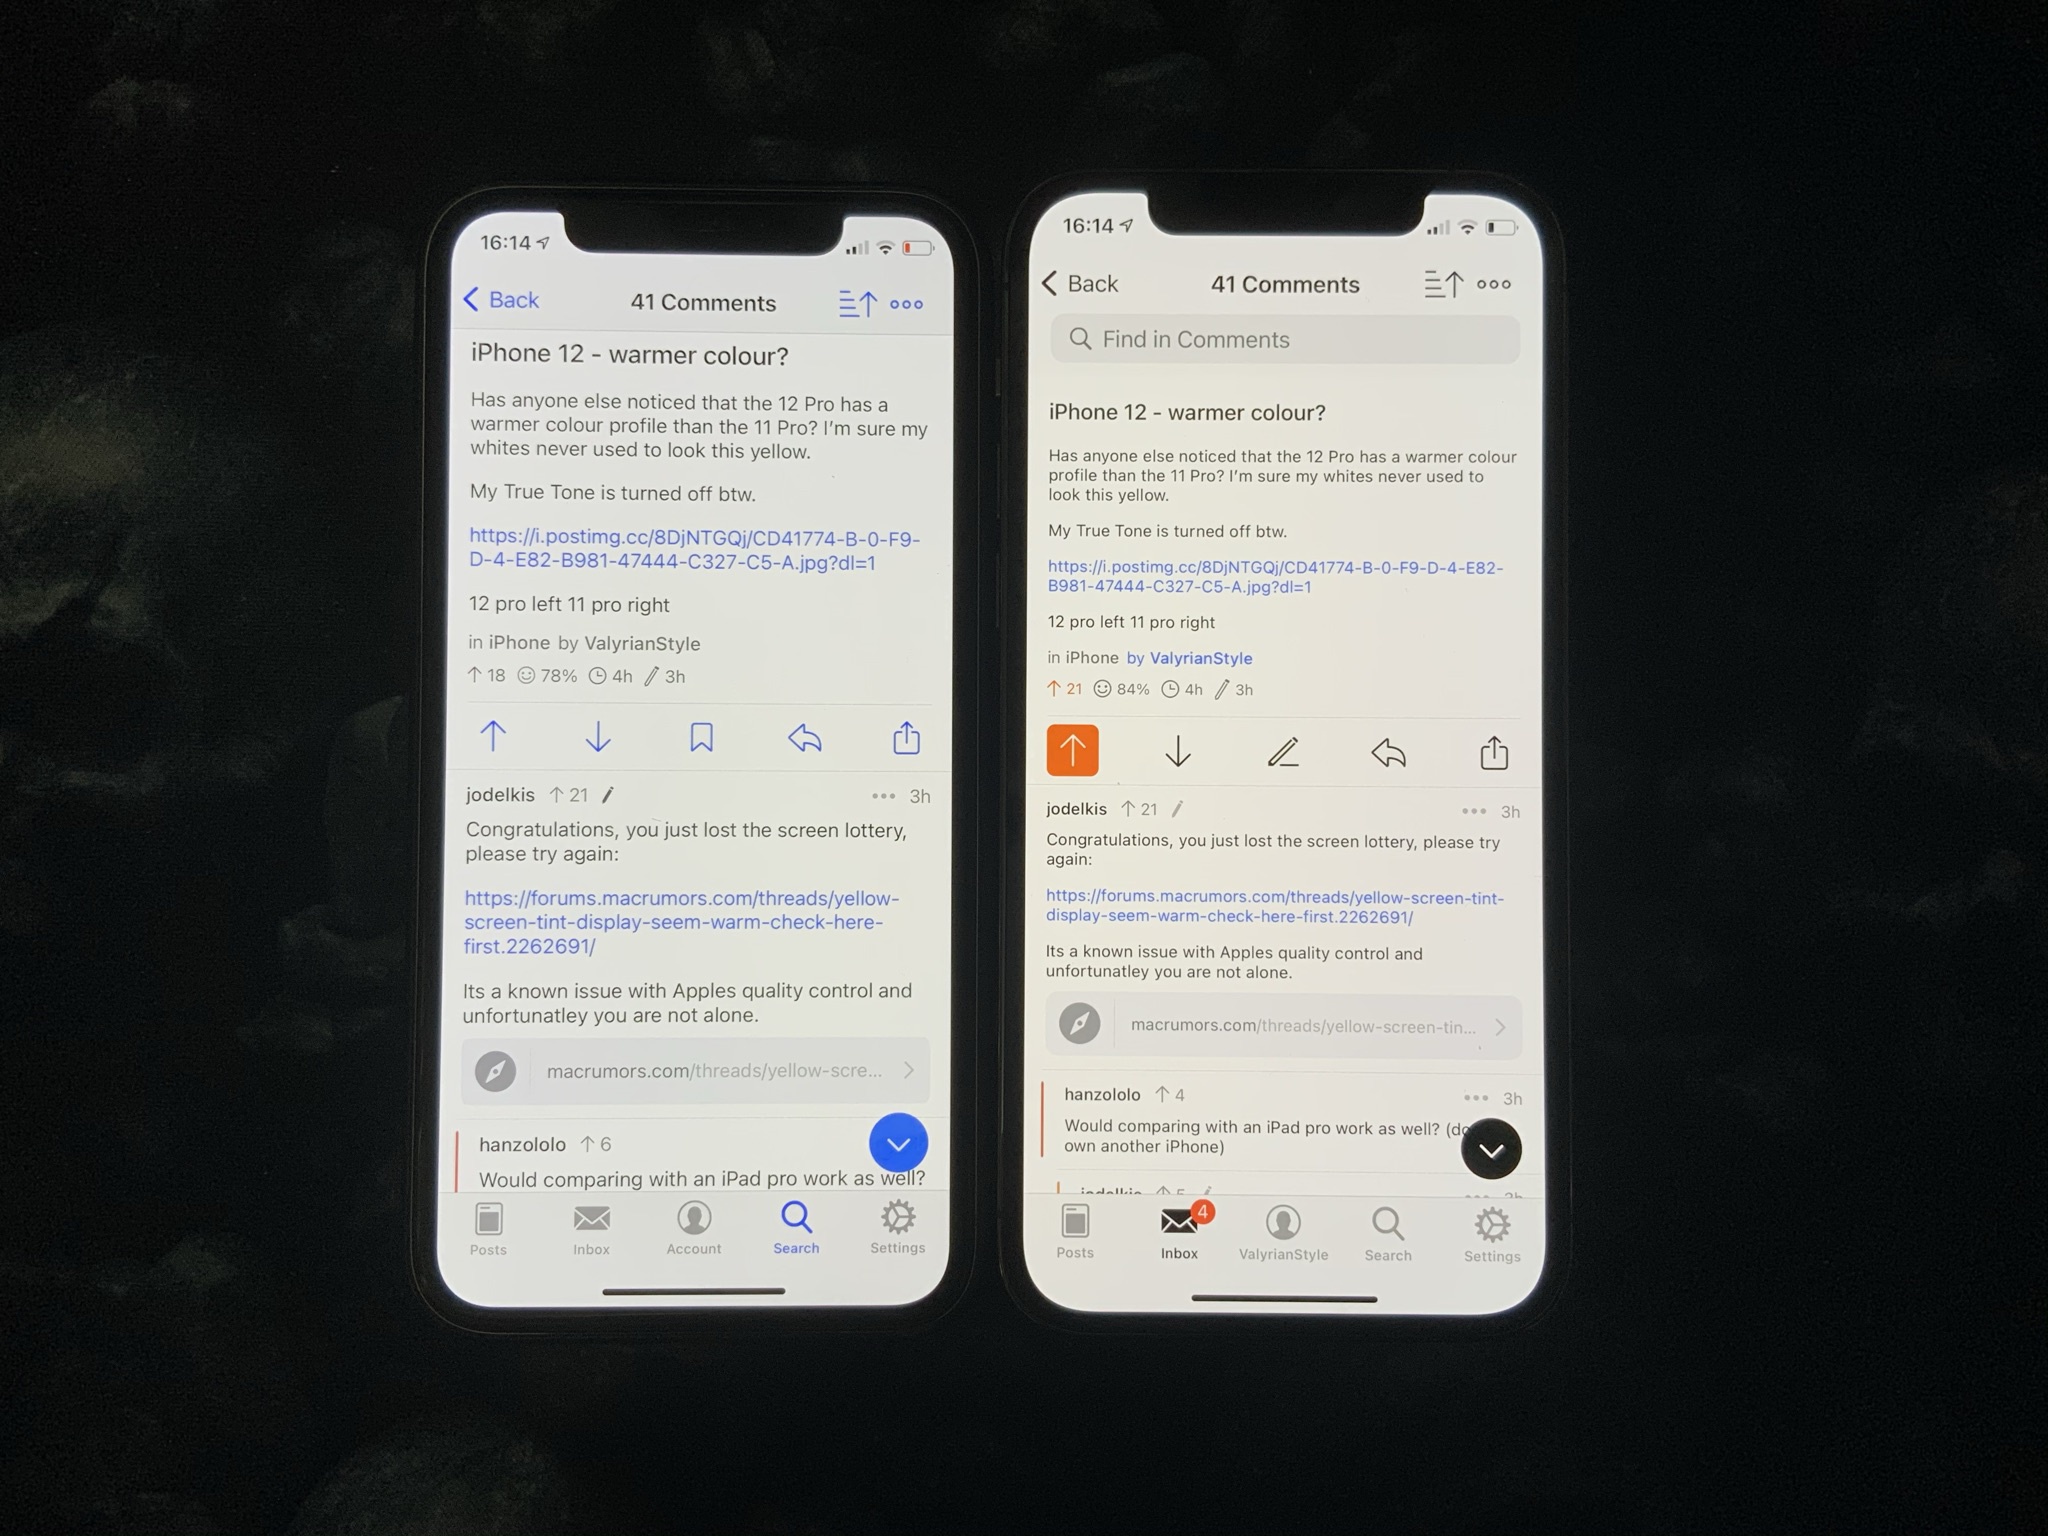2048x1536 pixels.
Task: Tap the edit pencil icon on right phone
Action: (1284, 747)
